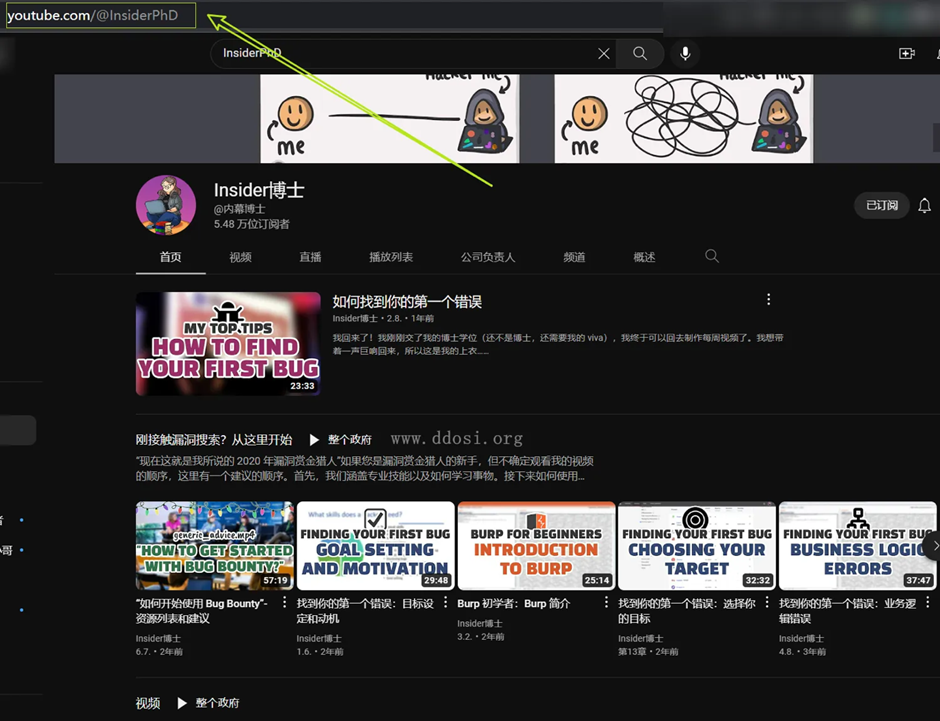Open the title Burp 初学者：Burp 简介

(514, 604)
